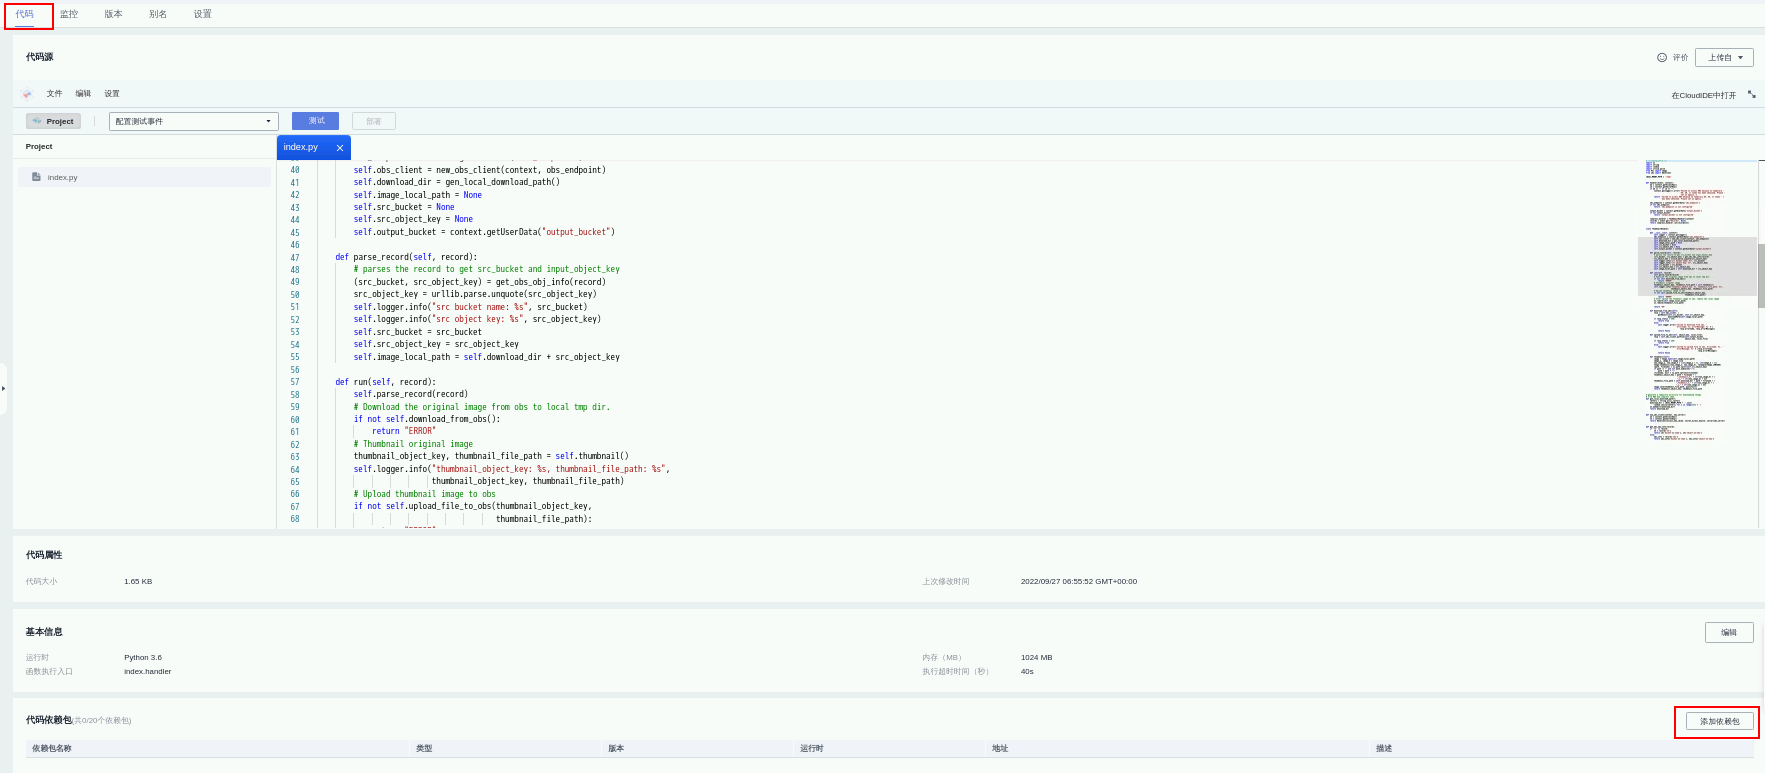1765x773 pixels.
Task: Switch to the 监控 tab
Action: [x=69, y=14]
